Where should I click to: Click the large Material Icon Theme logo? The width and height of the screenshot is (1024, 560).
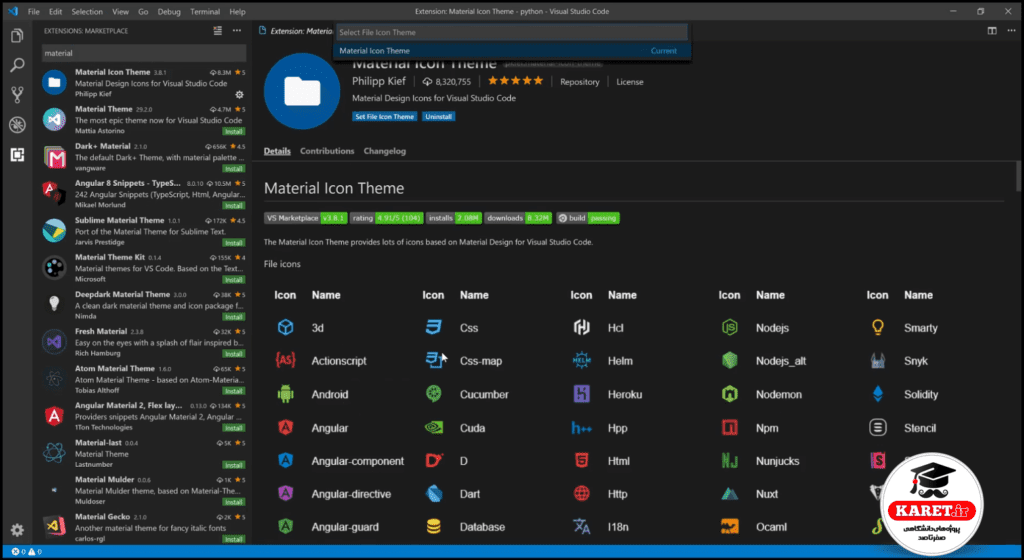(x=302, y=91)
